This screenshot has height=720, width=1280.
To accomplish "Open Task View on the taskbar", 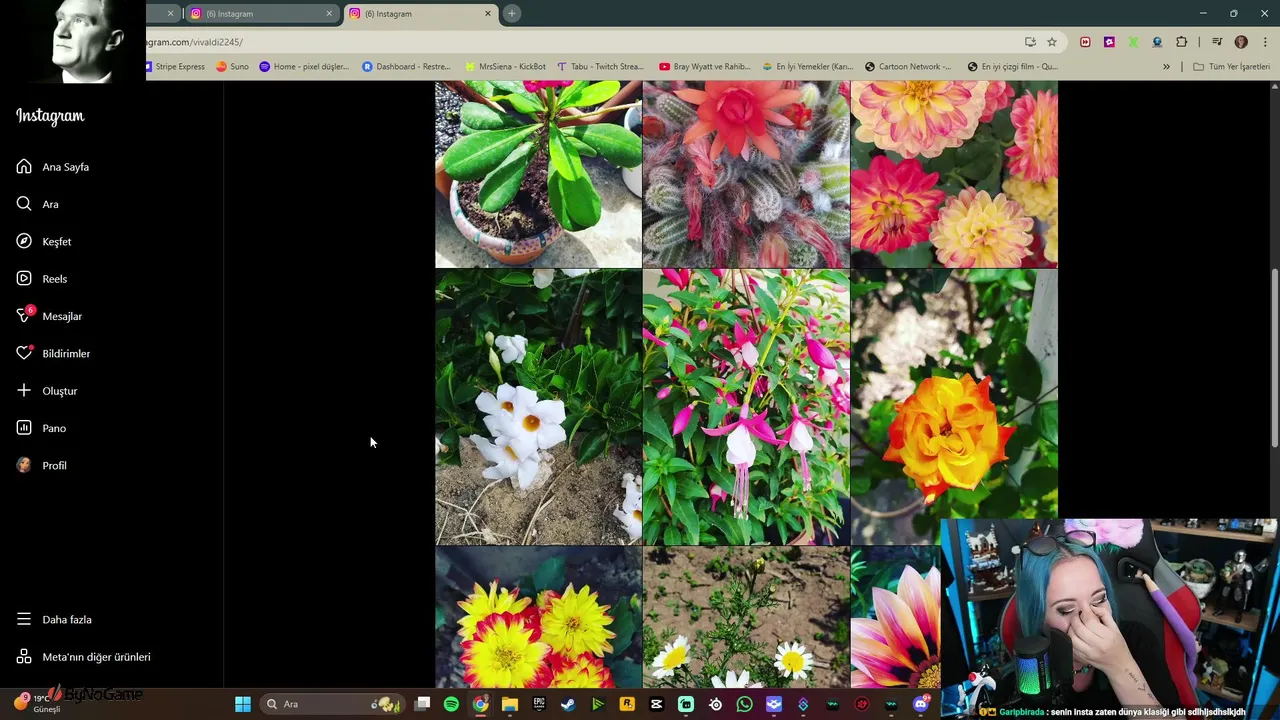I will pos(422,704).
